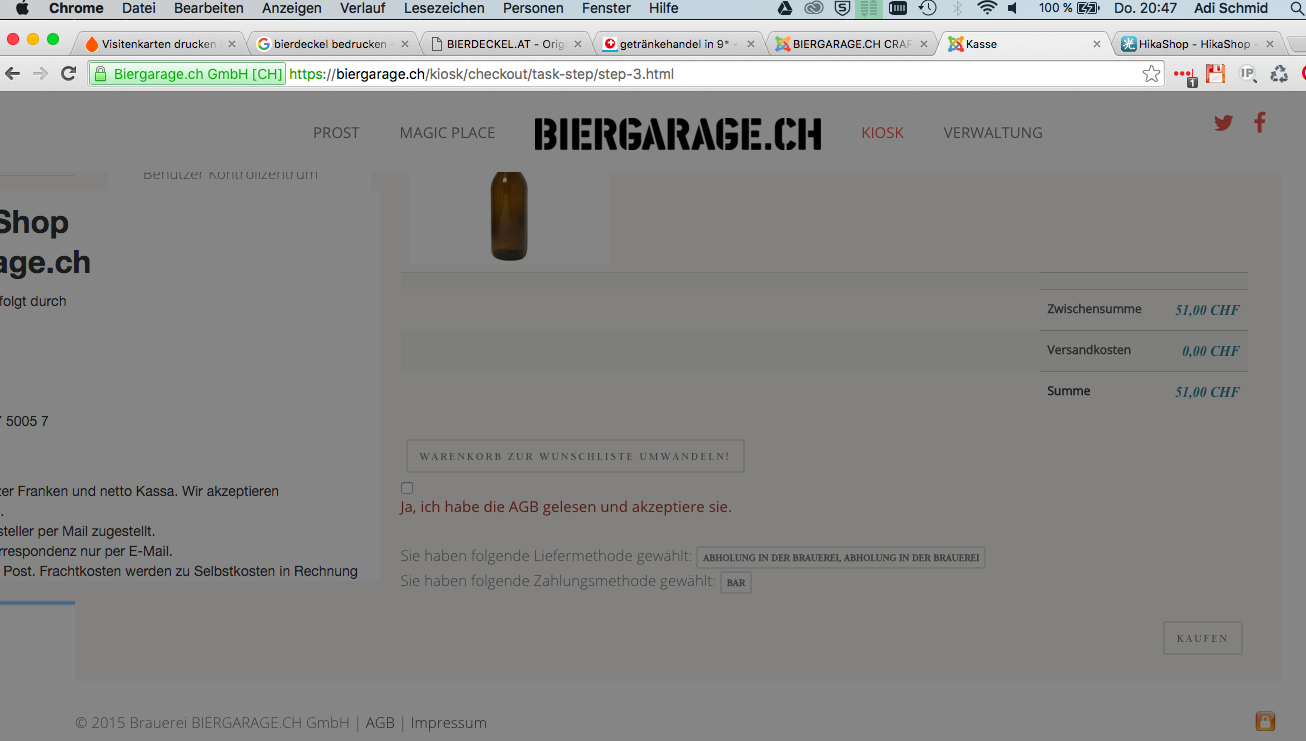Screen dimensions: 1306x741
Task: Click the date and time display
Action: tap(1145, 9)
